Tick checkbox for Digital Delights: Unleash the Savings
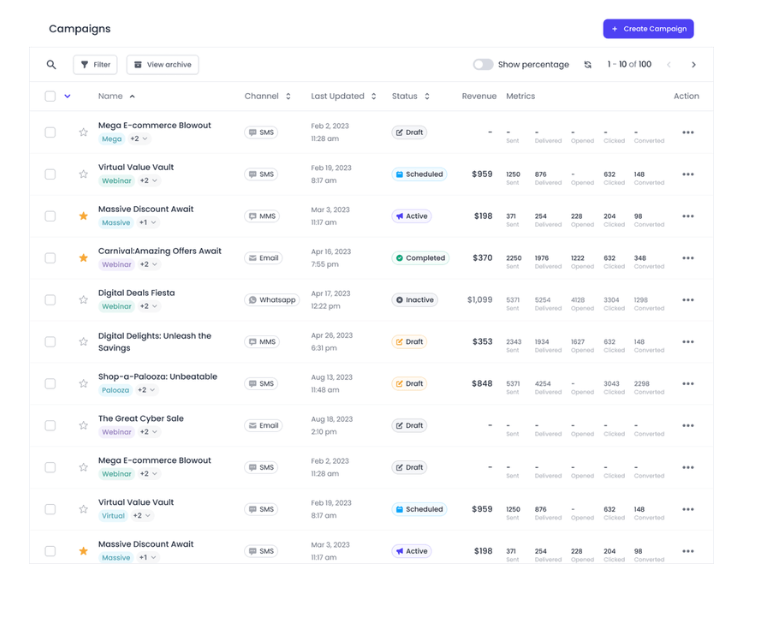Viewport: 765px width, 619px height. pyautogui.click(x=50, y=342)
